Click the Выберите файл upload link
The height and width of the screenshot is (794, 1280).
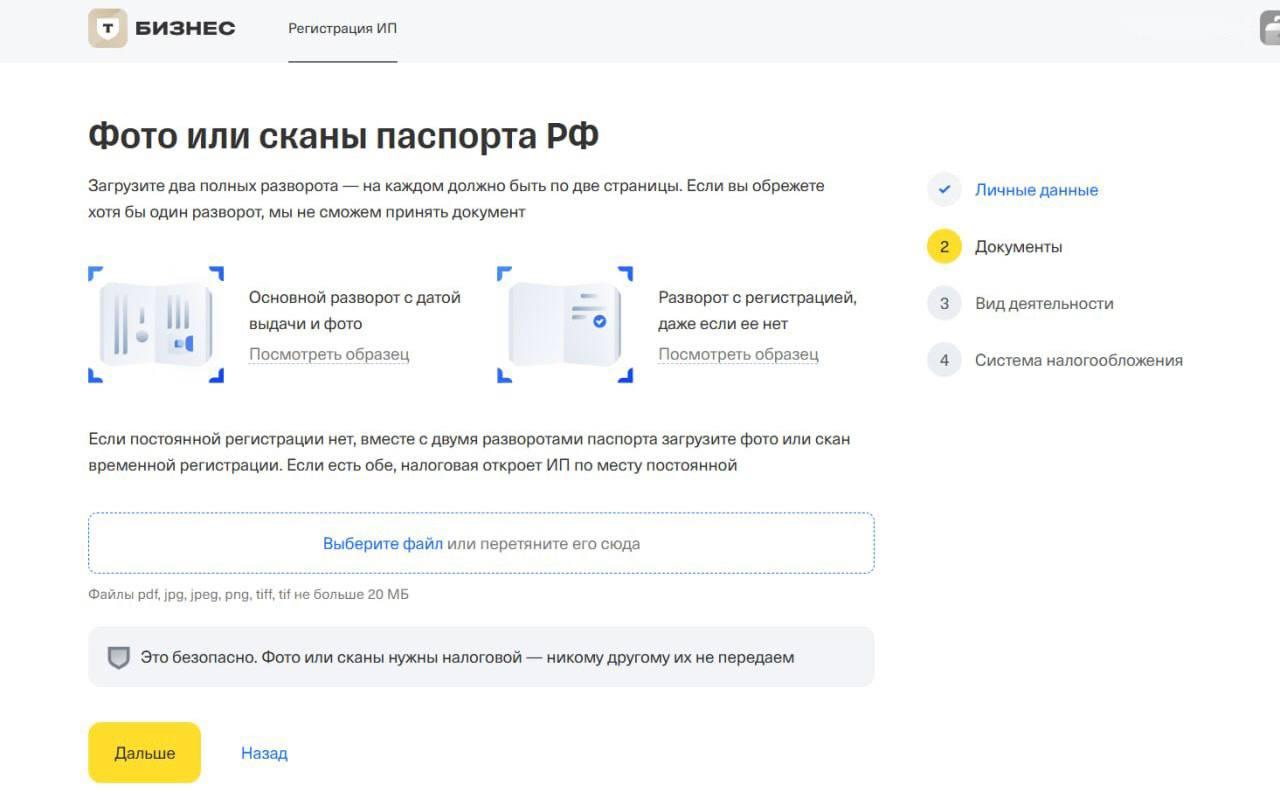[382, 544]
